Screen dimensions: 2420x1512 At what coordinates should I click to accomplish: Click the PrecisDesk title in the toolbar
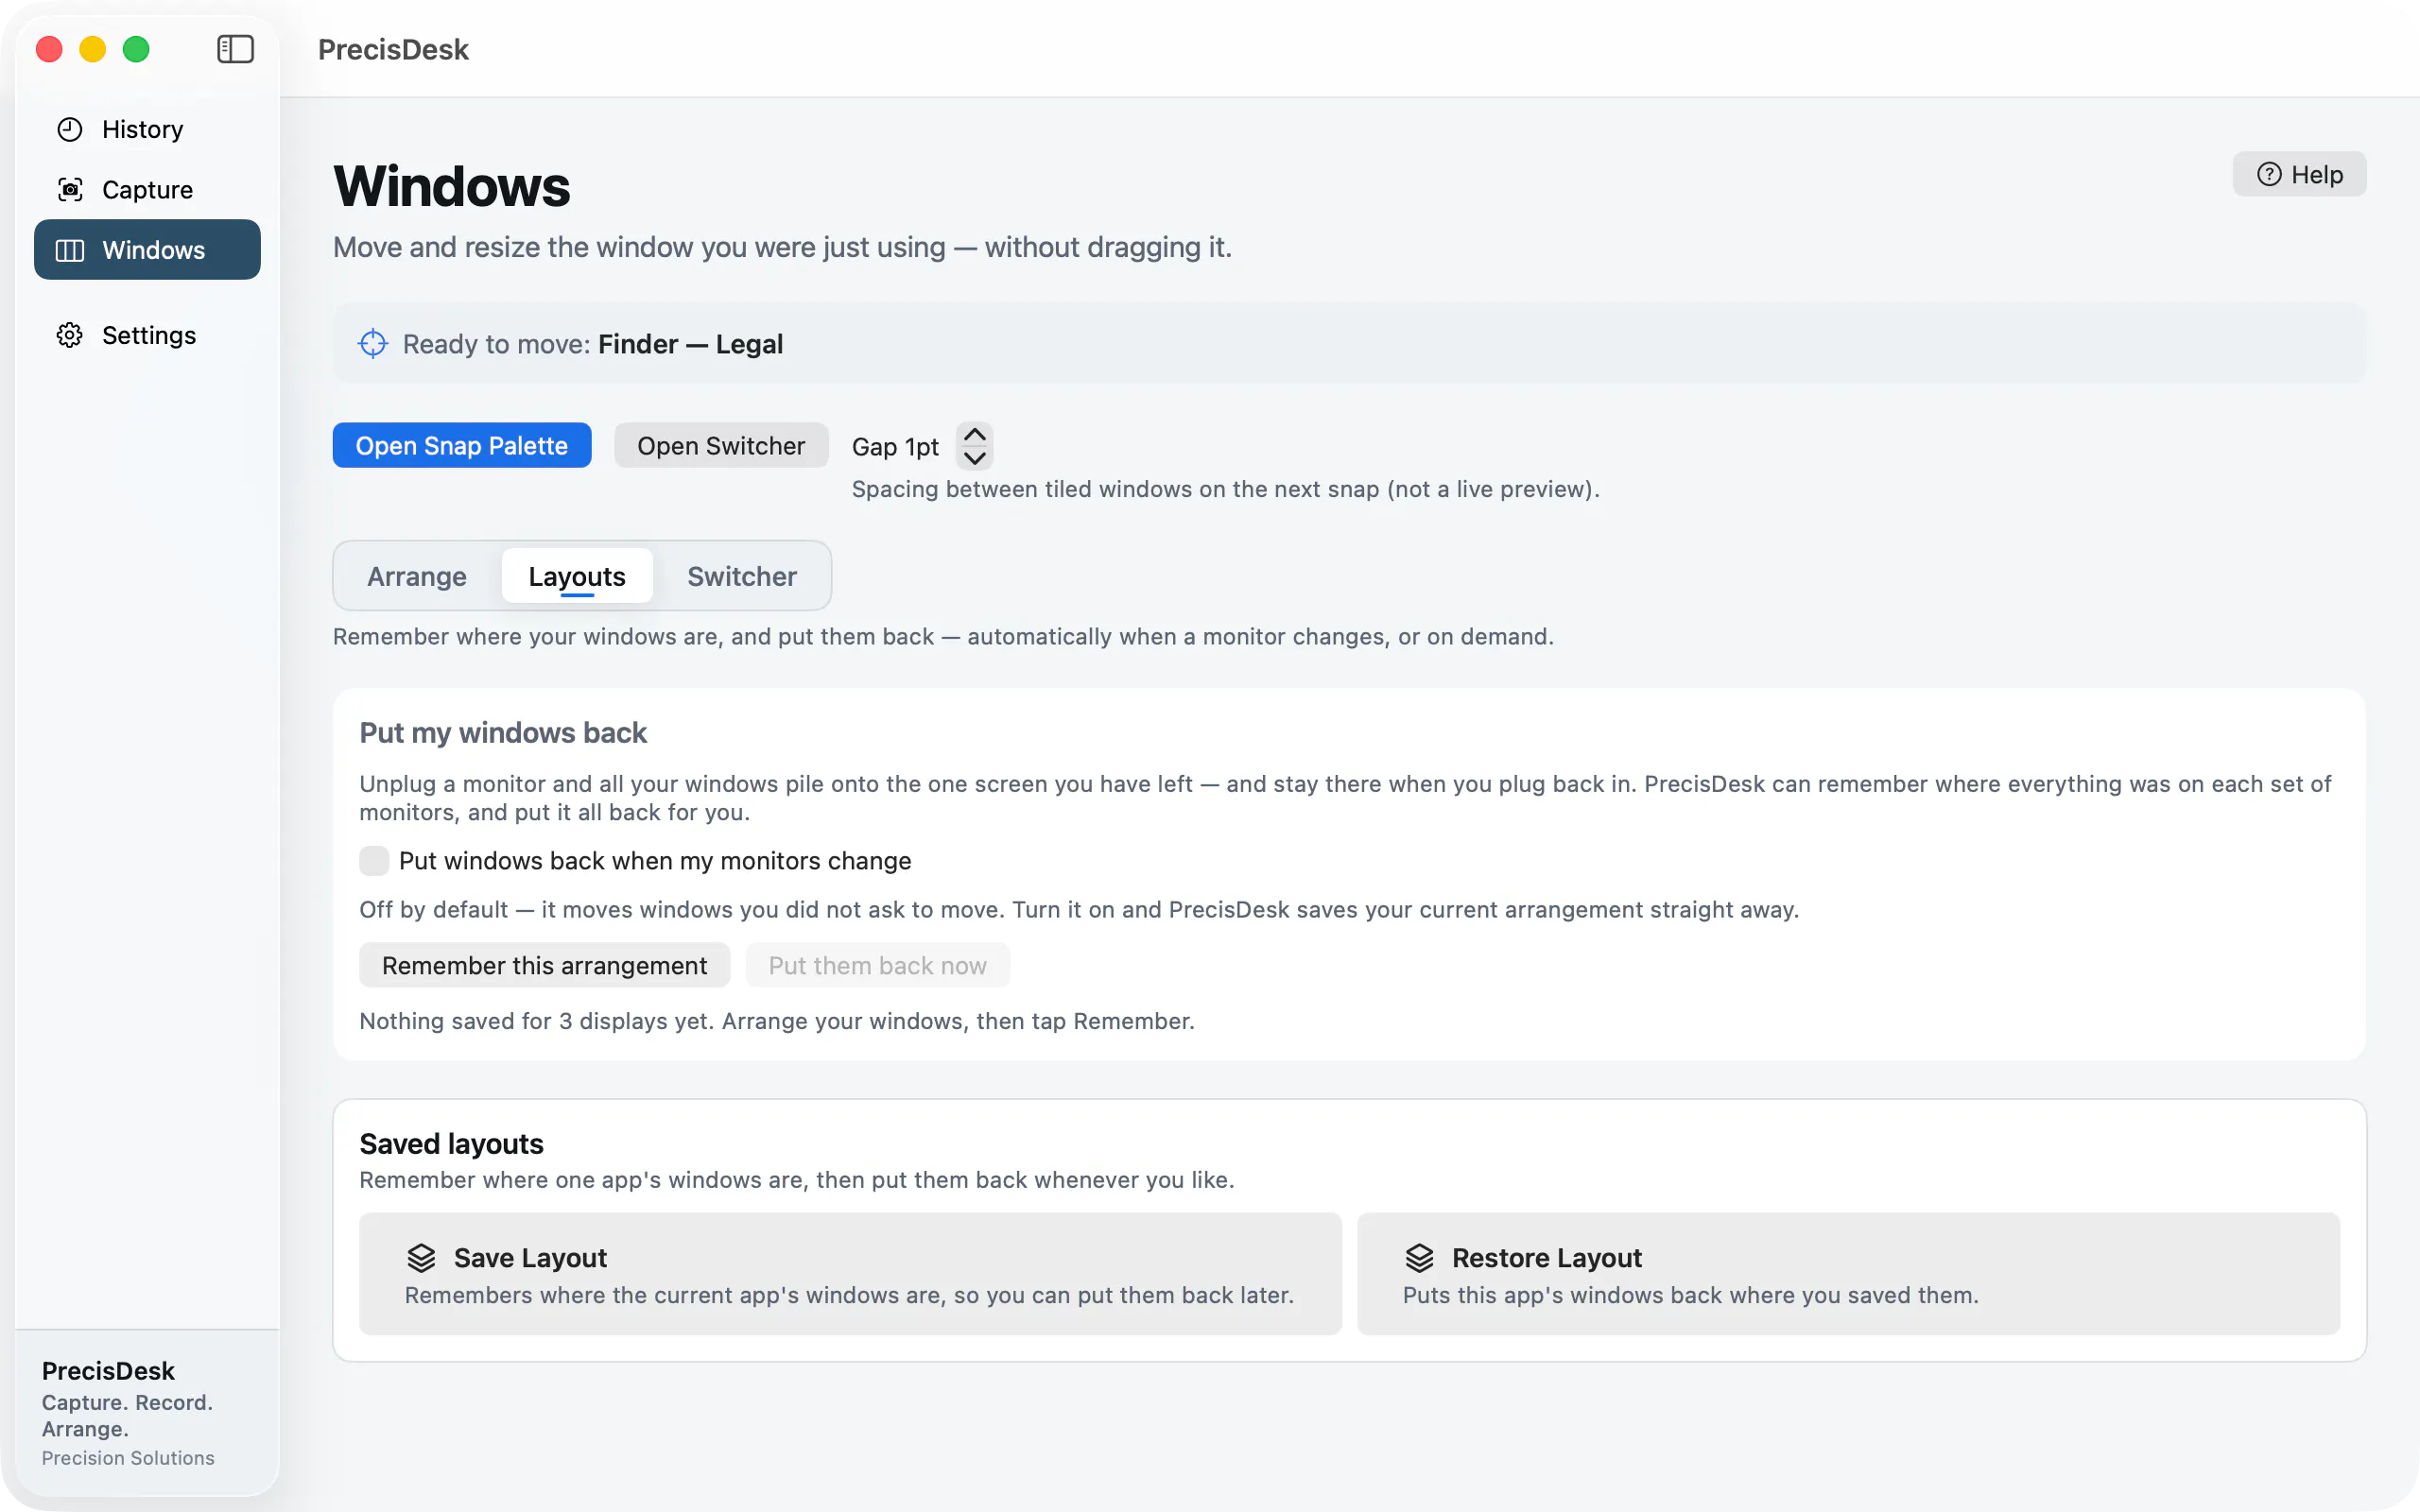[x=393, y=49]
